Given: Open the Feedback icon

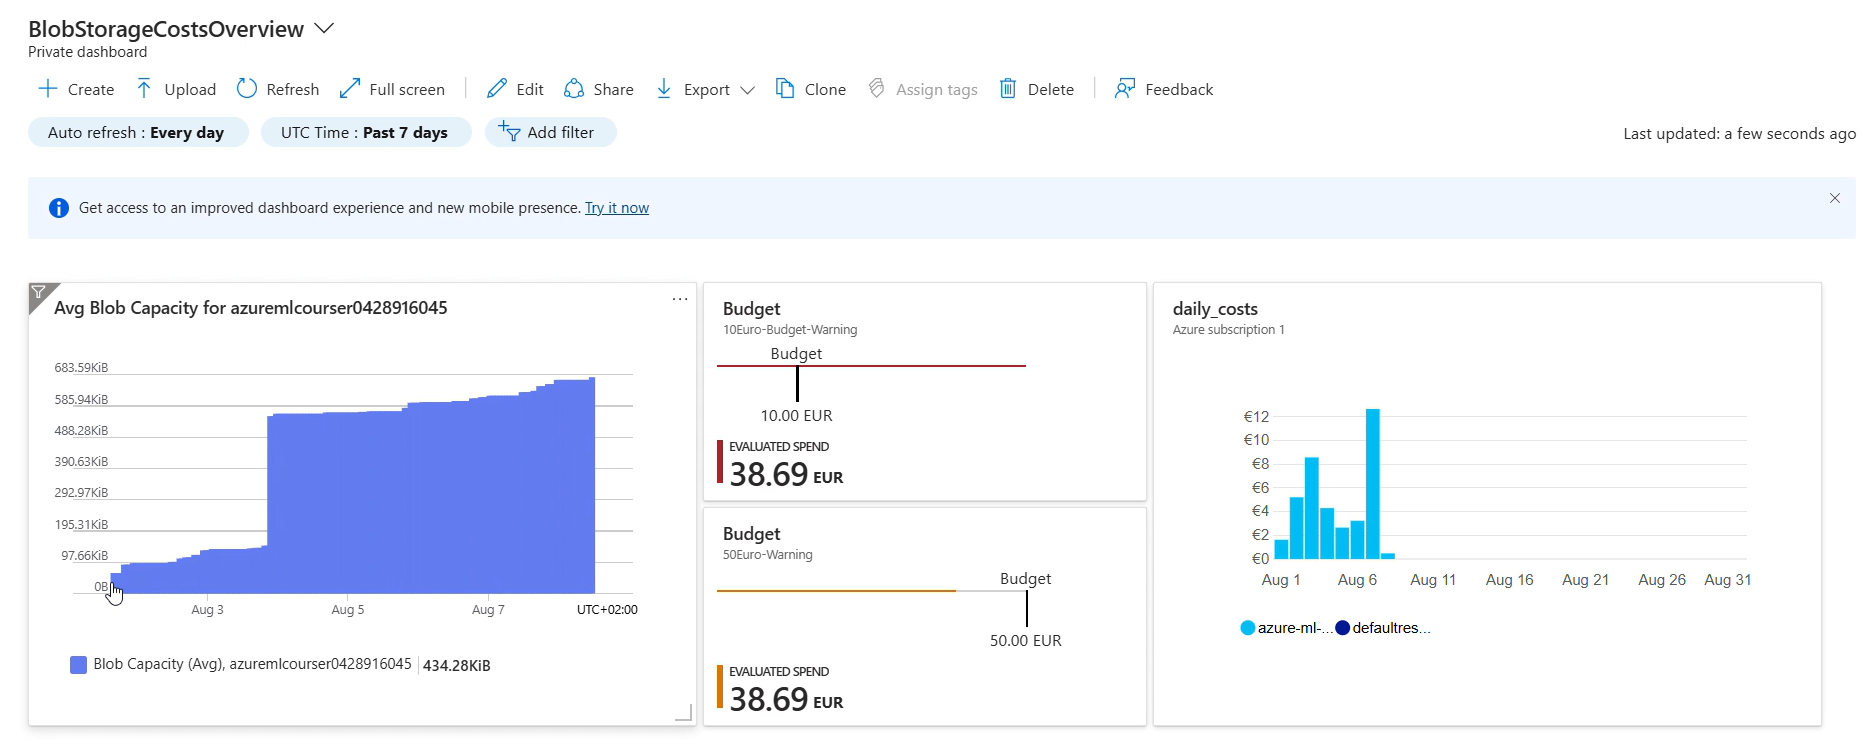Looking at the screenshot, I should [x=1125, y=89].
